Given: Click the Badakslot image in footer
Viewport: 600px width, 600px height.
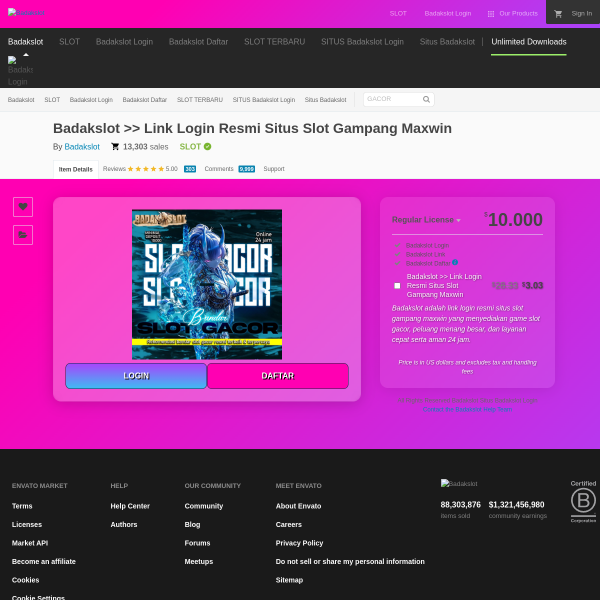Looking at the screenshot, I should click(459, 483).
